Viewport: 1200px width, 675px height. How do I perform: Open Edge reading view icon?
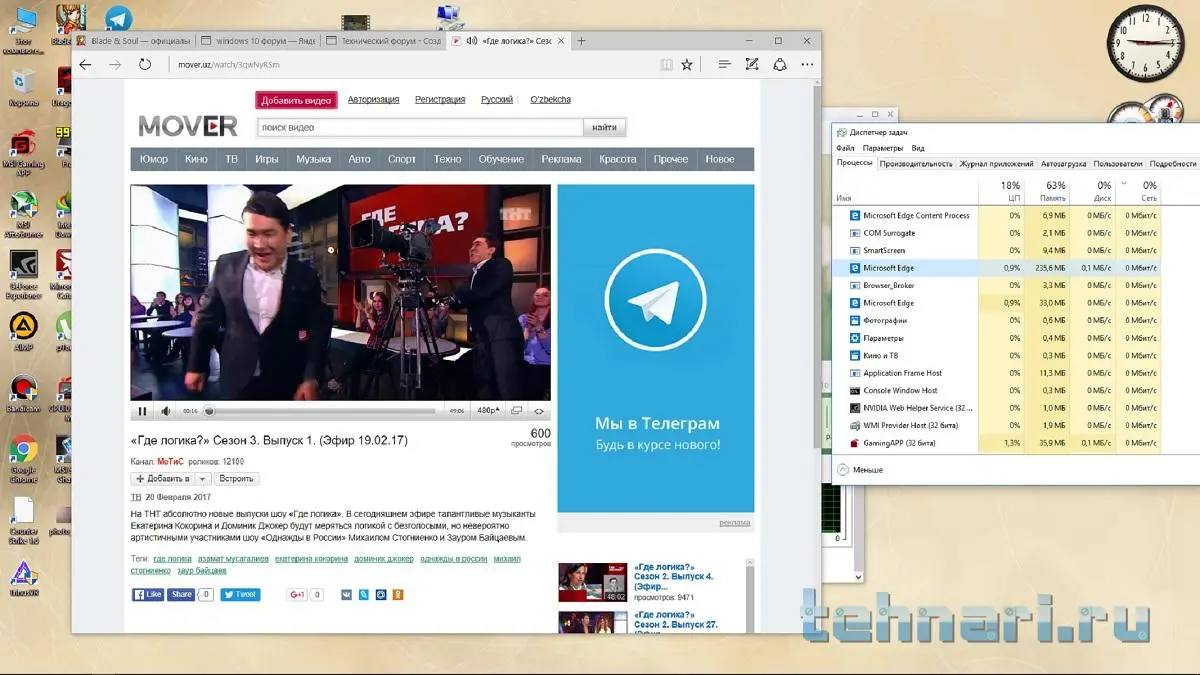tap(666, 64)
